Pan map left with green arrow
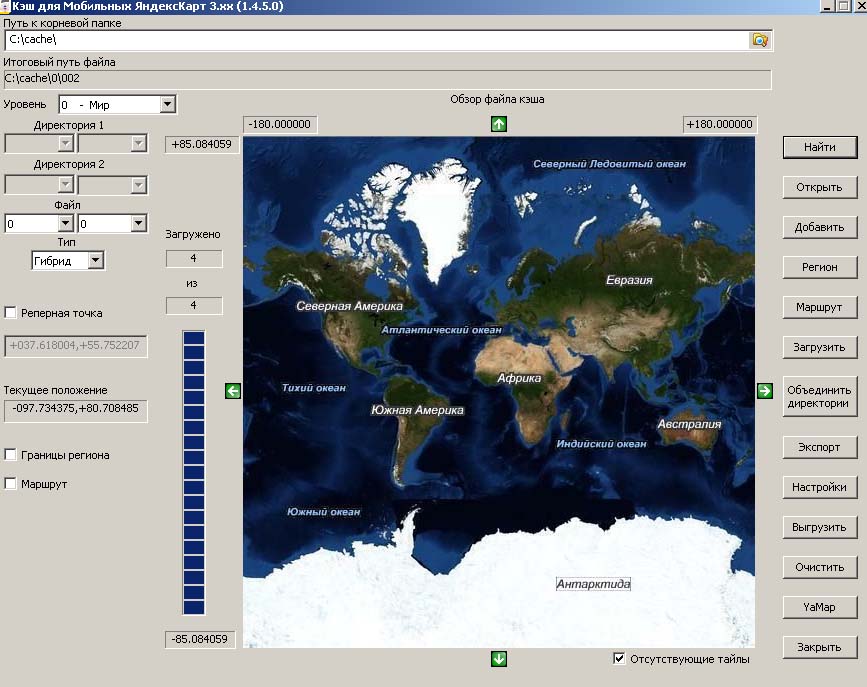 [x=233, y=391]
